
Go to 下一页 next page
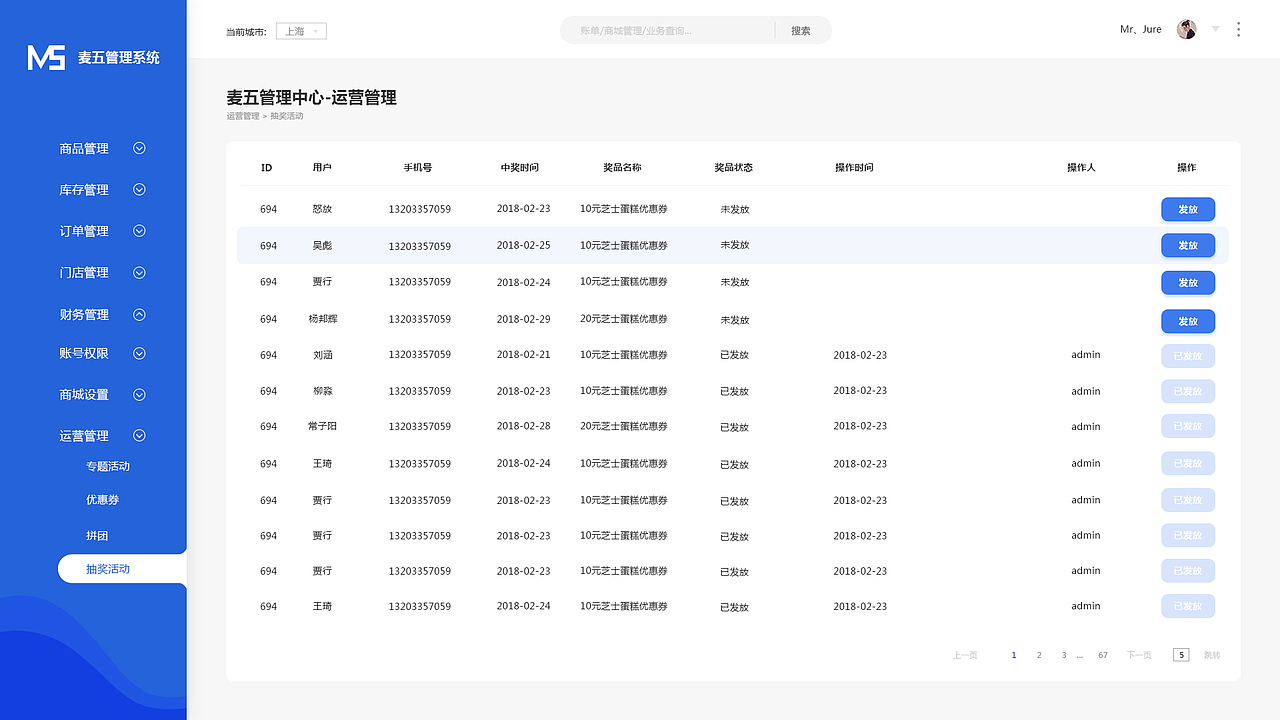point(1139,655)
